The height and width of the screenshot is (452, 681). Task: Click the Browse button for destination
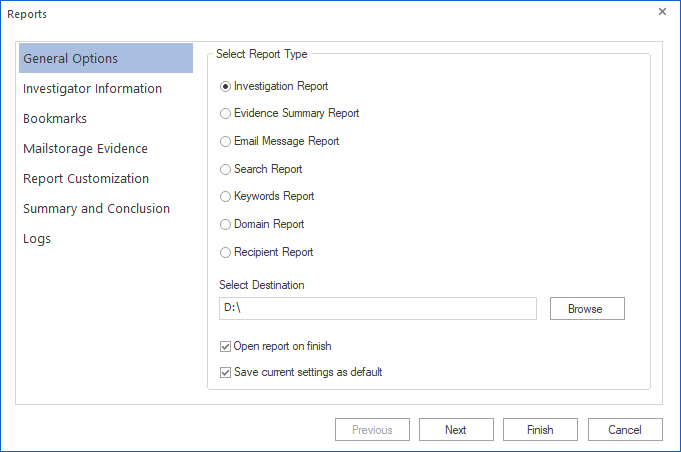pos(586,309)
